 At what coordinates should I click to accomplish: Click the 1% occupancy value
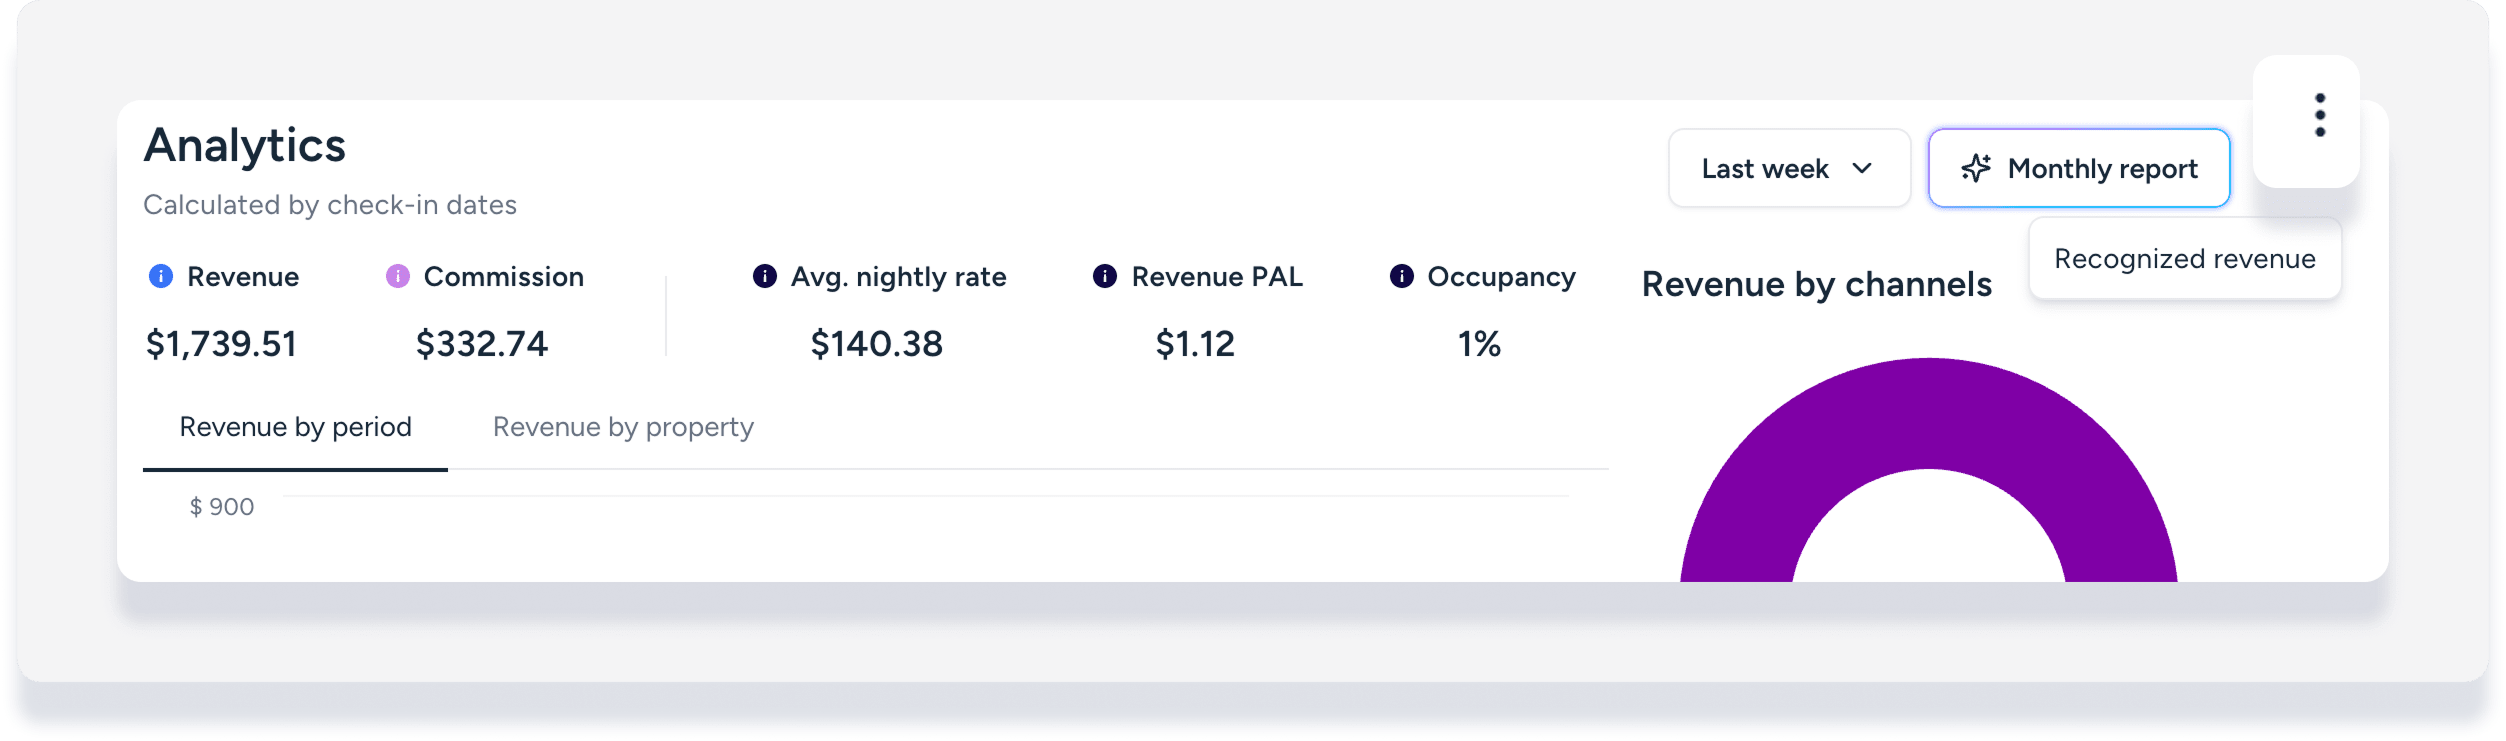(x=1479, y=344)
